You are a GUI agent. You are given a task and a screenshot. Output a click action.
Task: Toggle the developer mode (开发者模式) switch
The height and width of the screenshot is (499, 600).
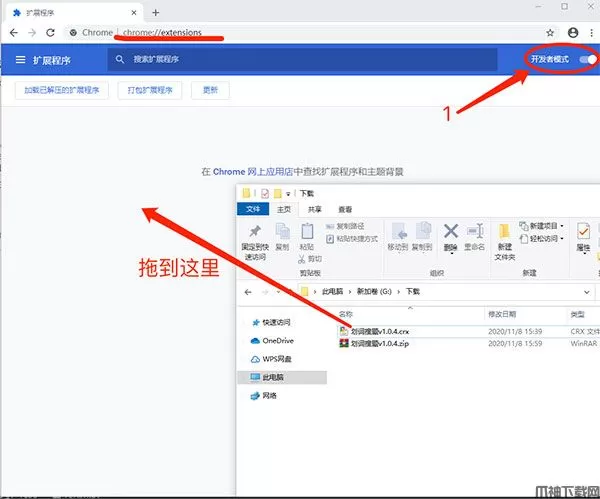[x=588, y=59]
